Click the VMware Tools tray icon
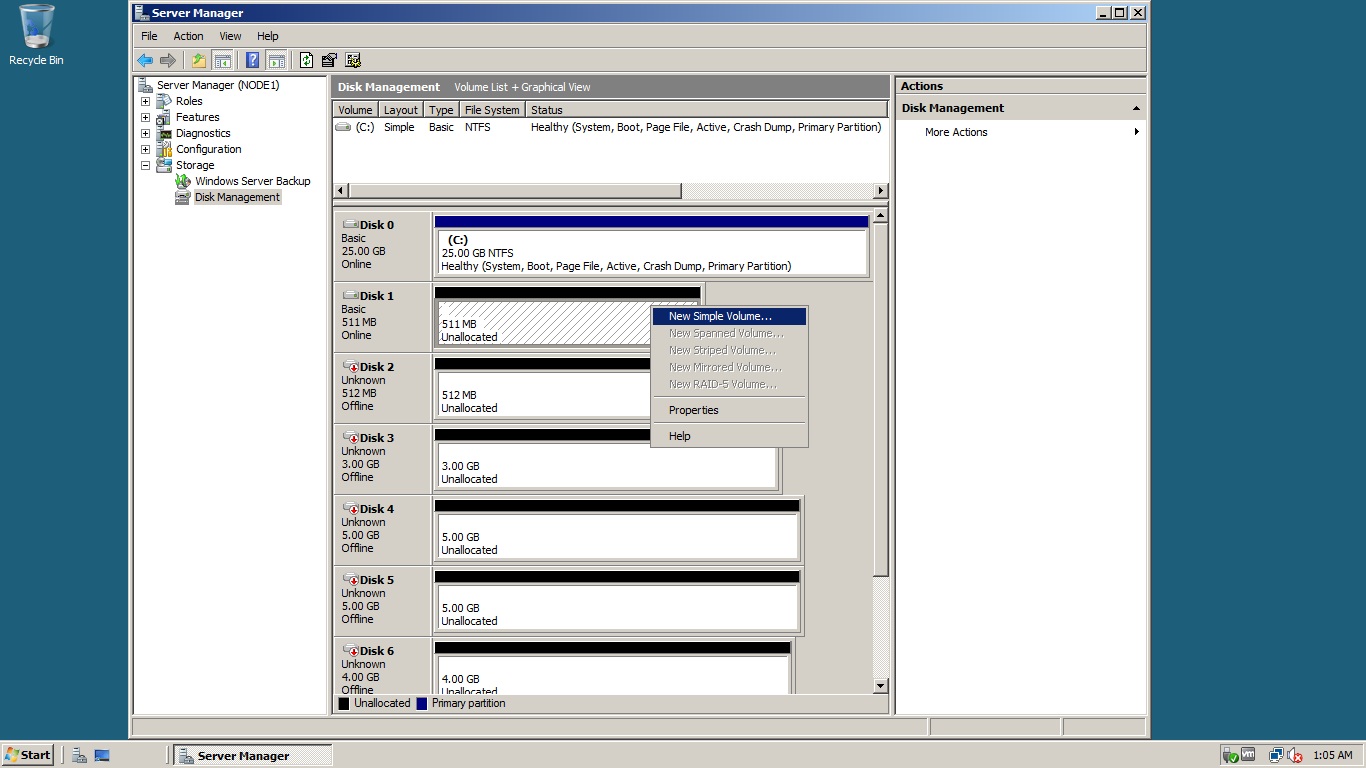 click(1248, 755)
